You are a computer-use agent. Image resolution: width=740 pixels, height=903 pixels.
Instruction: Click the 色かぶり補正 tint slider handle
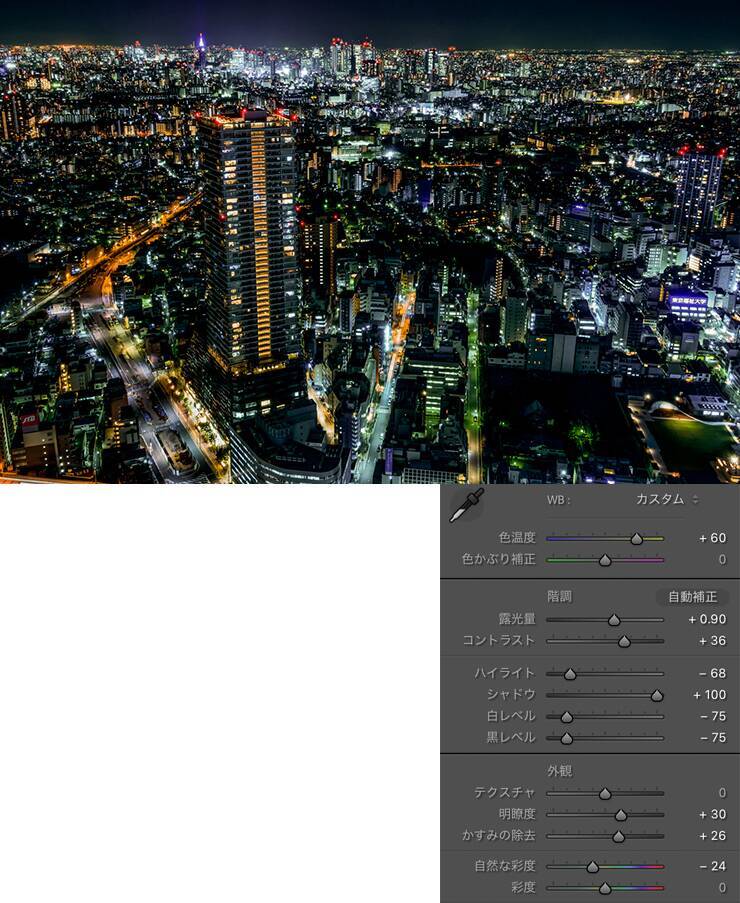[605, 560]
